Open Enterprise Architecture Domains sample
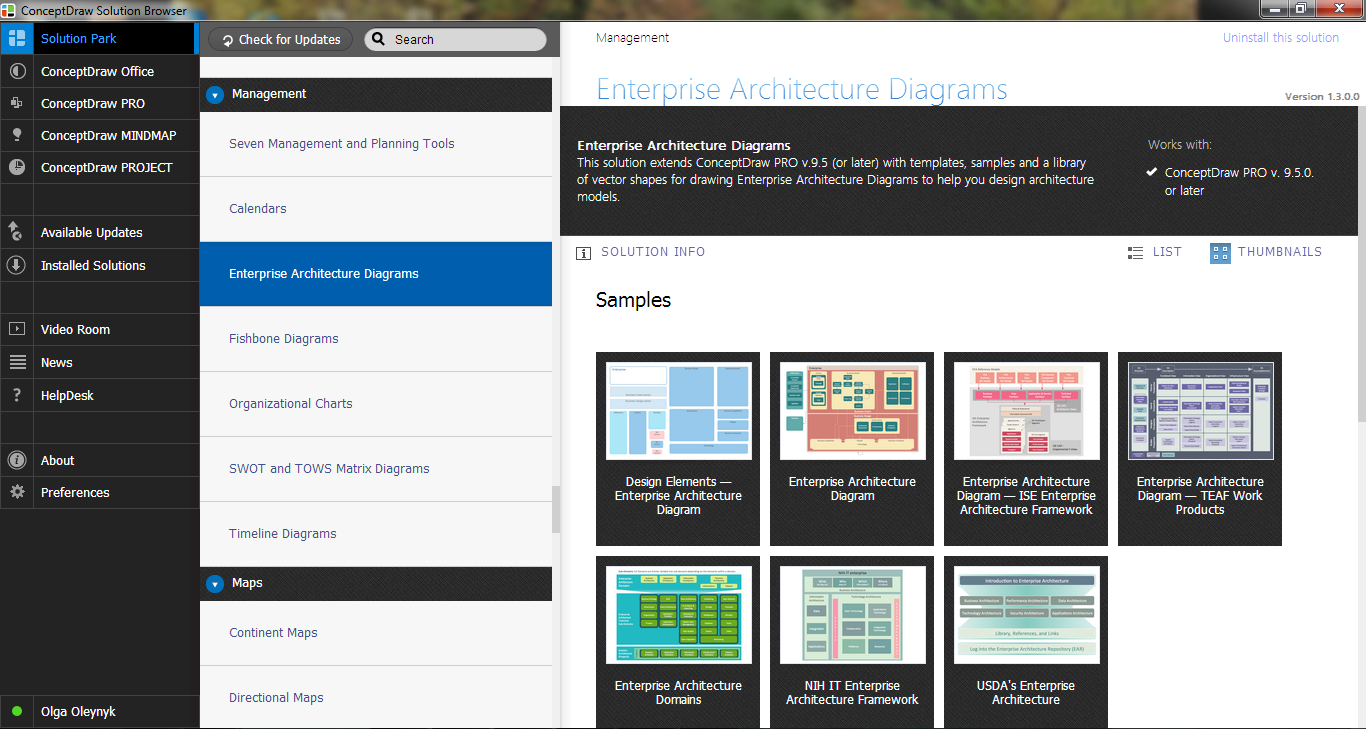This screenshot has height=729, width=1366. click(678, 642)
